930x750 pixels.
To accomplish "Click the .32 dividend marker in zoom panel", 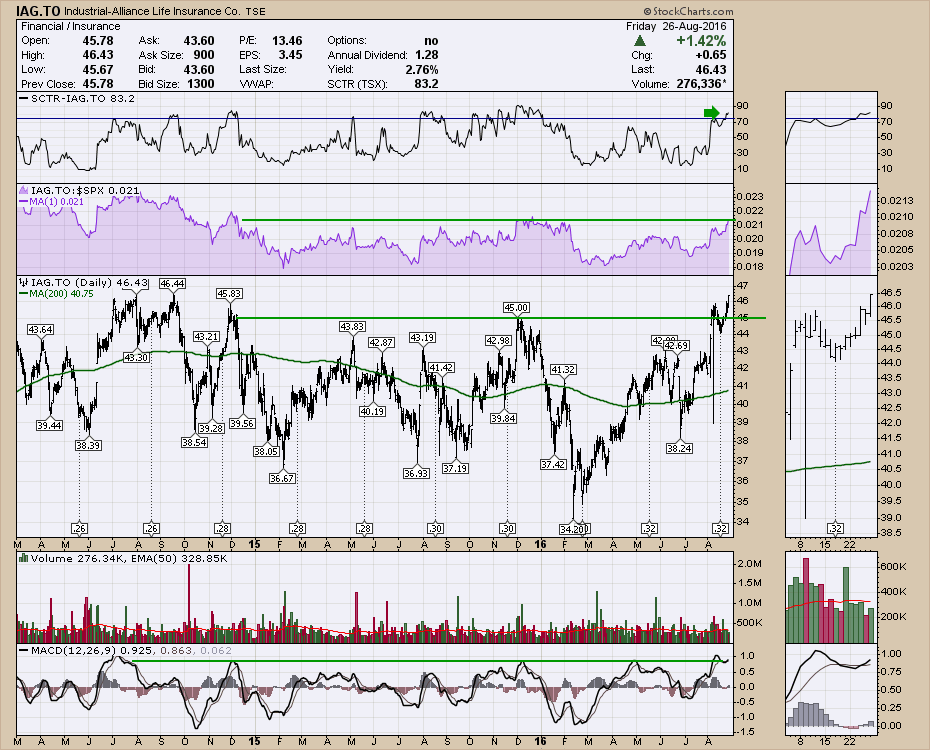I will [835, 528].
